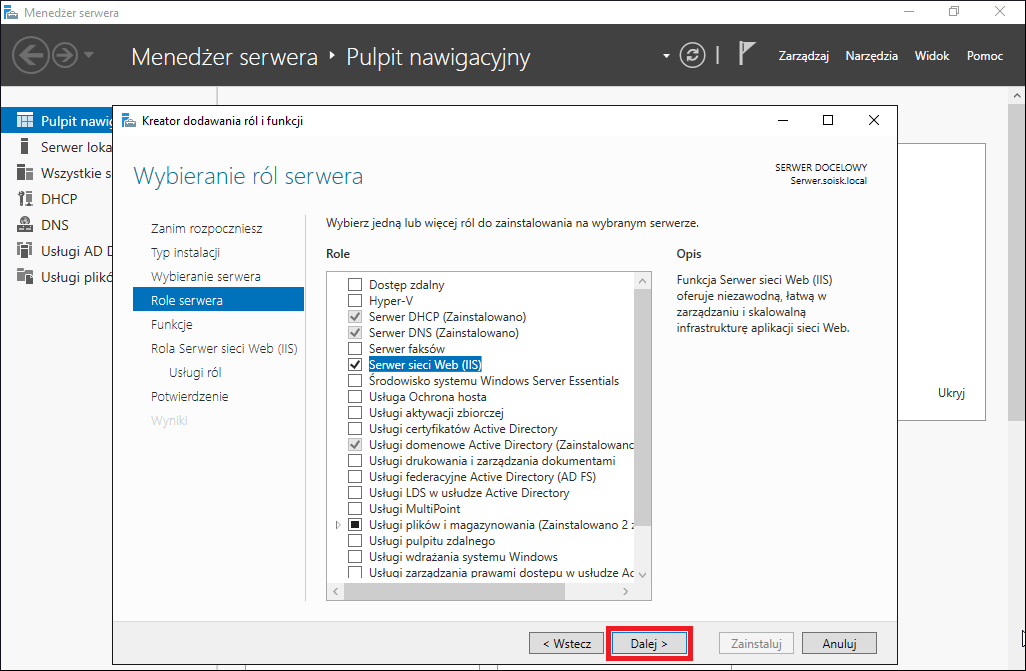Click the Dalej > button
1026x671 pixels.
point(649,644)
